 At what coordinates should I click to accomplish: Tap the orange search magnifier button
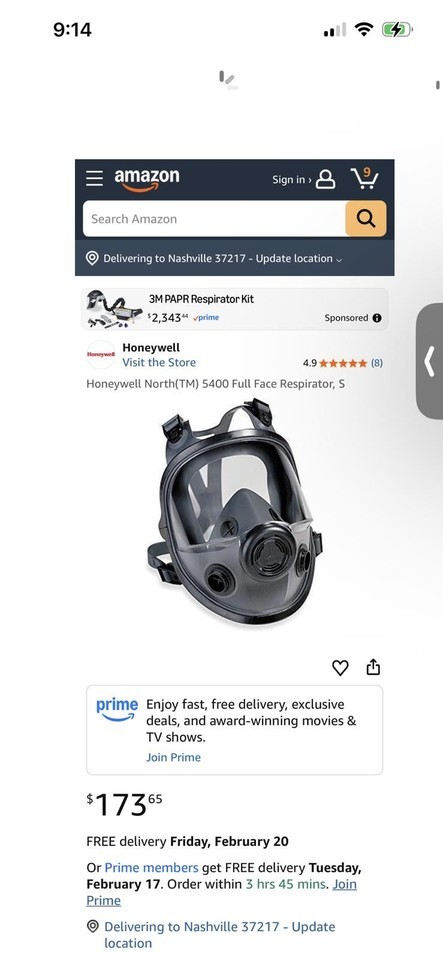[x=366, y=219]
